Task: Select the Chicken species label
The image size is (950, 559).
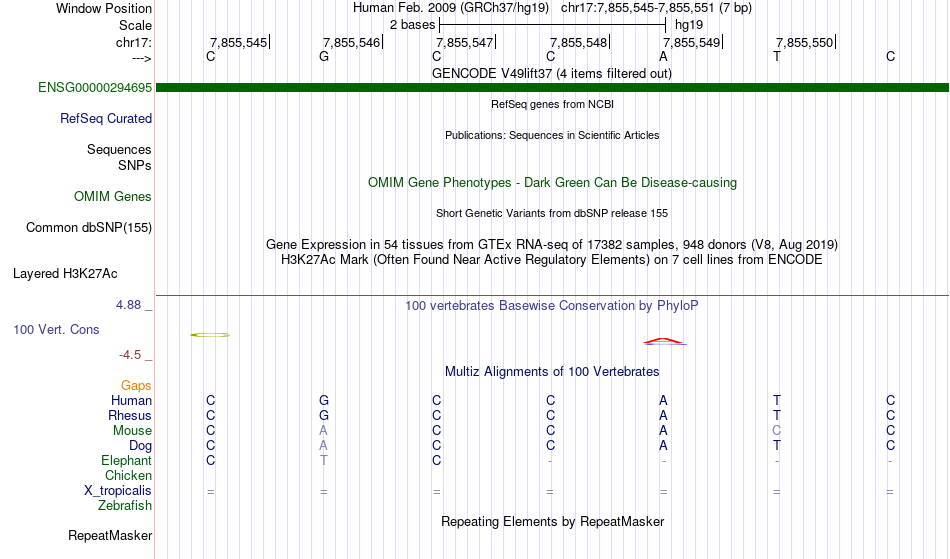Action: tap(128, 475)
